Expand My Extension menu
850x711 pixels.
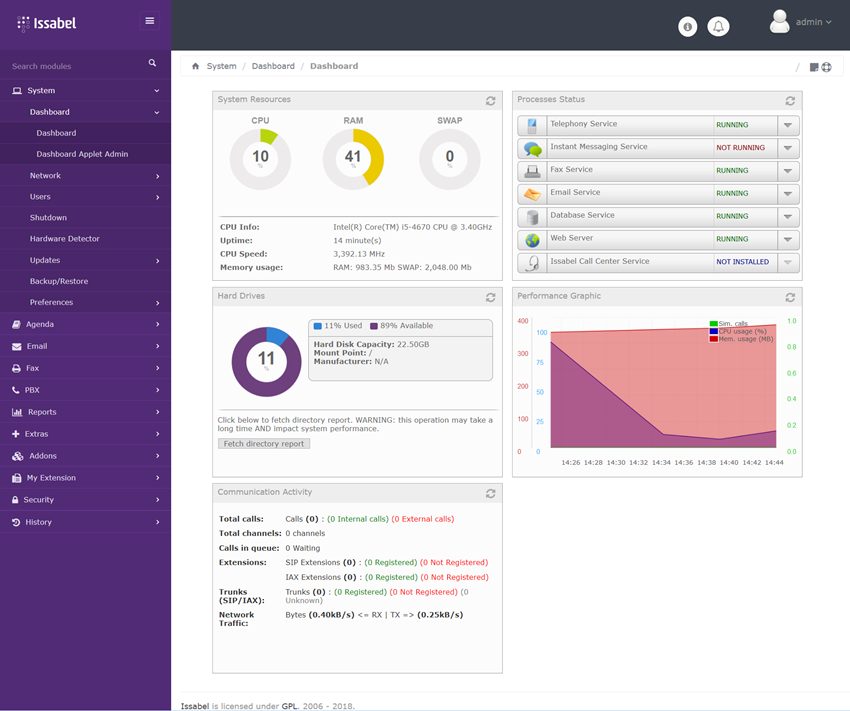[x=85, y=478]
